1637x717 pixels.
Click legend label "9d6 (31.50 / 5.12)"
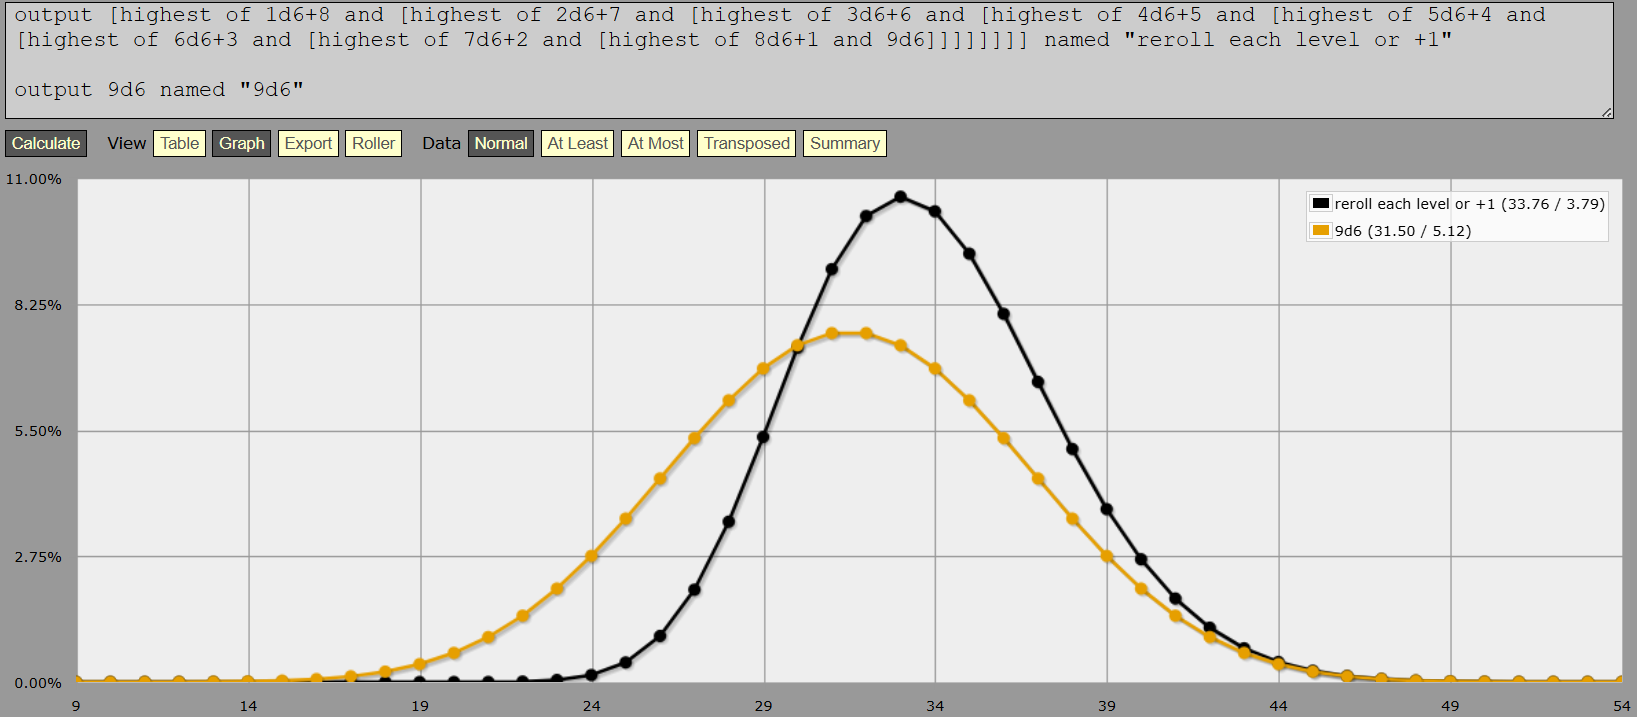click(1403, 231)
